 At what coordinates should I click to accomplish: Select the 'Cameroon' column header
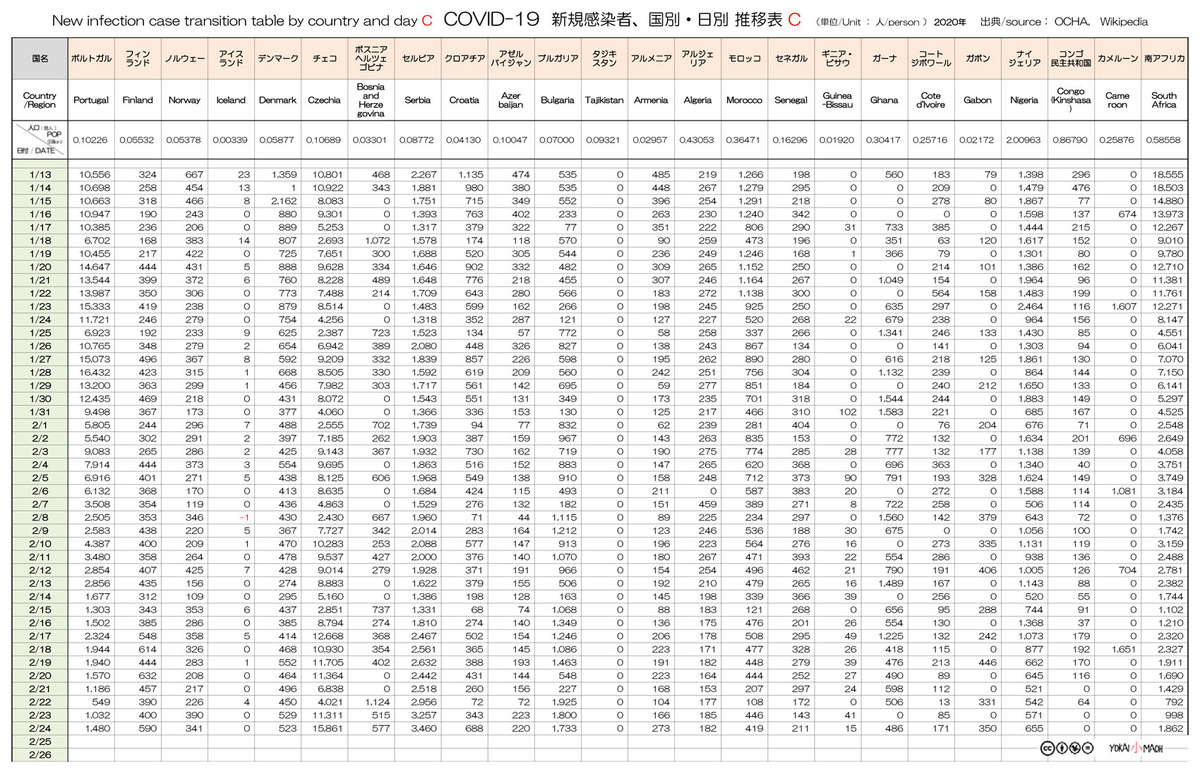click(x=1117, y=101)
